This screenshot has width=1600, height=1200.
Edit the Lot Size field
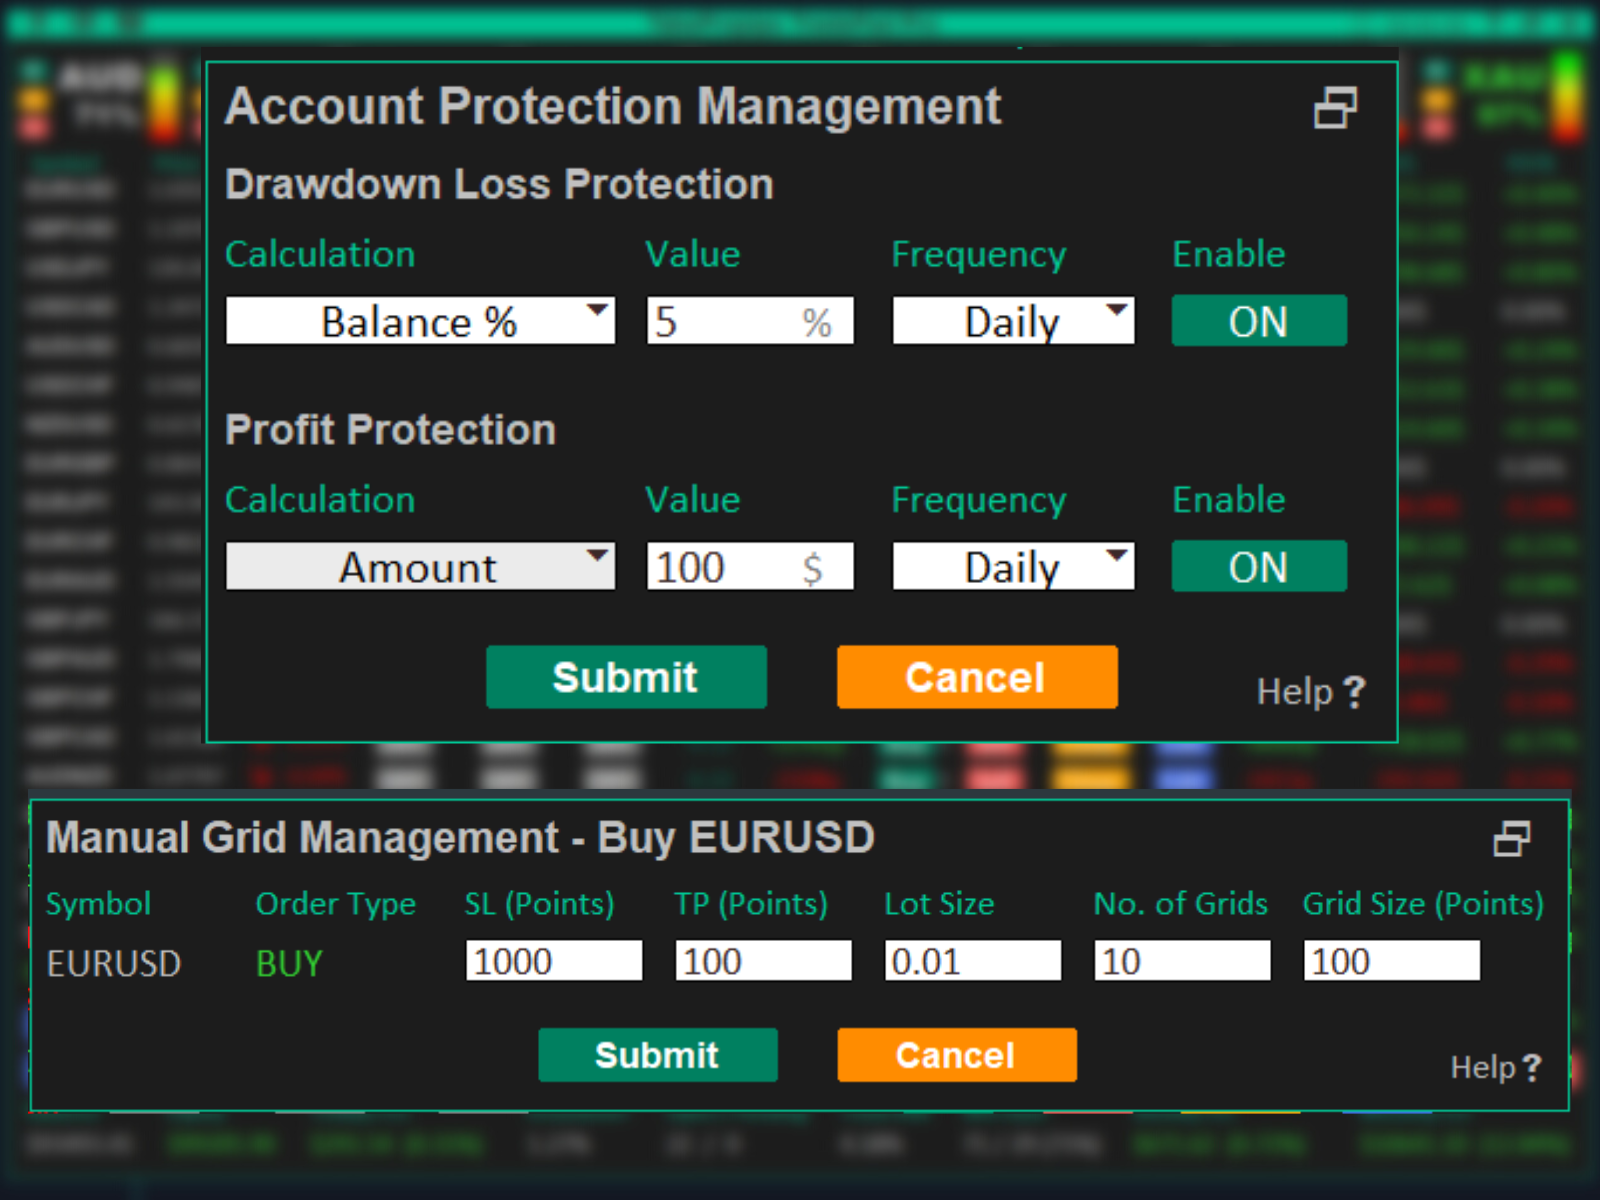(973, 961)
